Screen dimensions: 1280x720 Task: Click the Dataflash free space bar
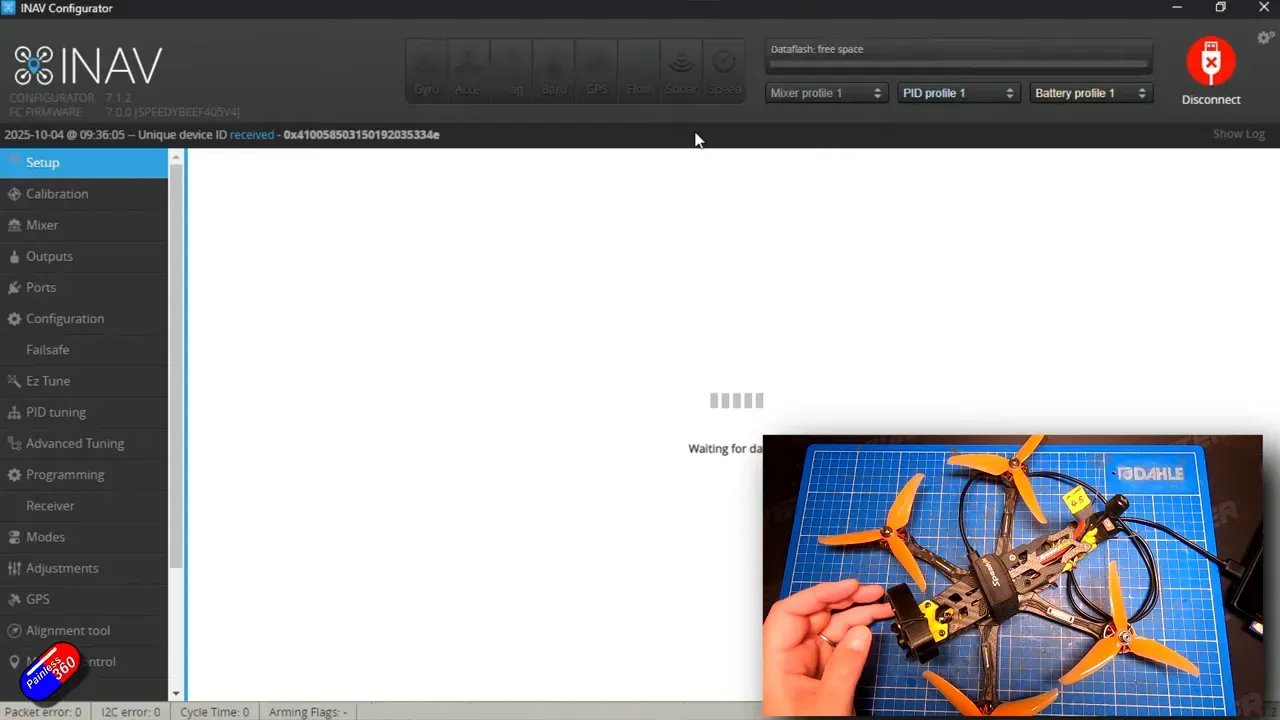pos(958,64)
